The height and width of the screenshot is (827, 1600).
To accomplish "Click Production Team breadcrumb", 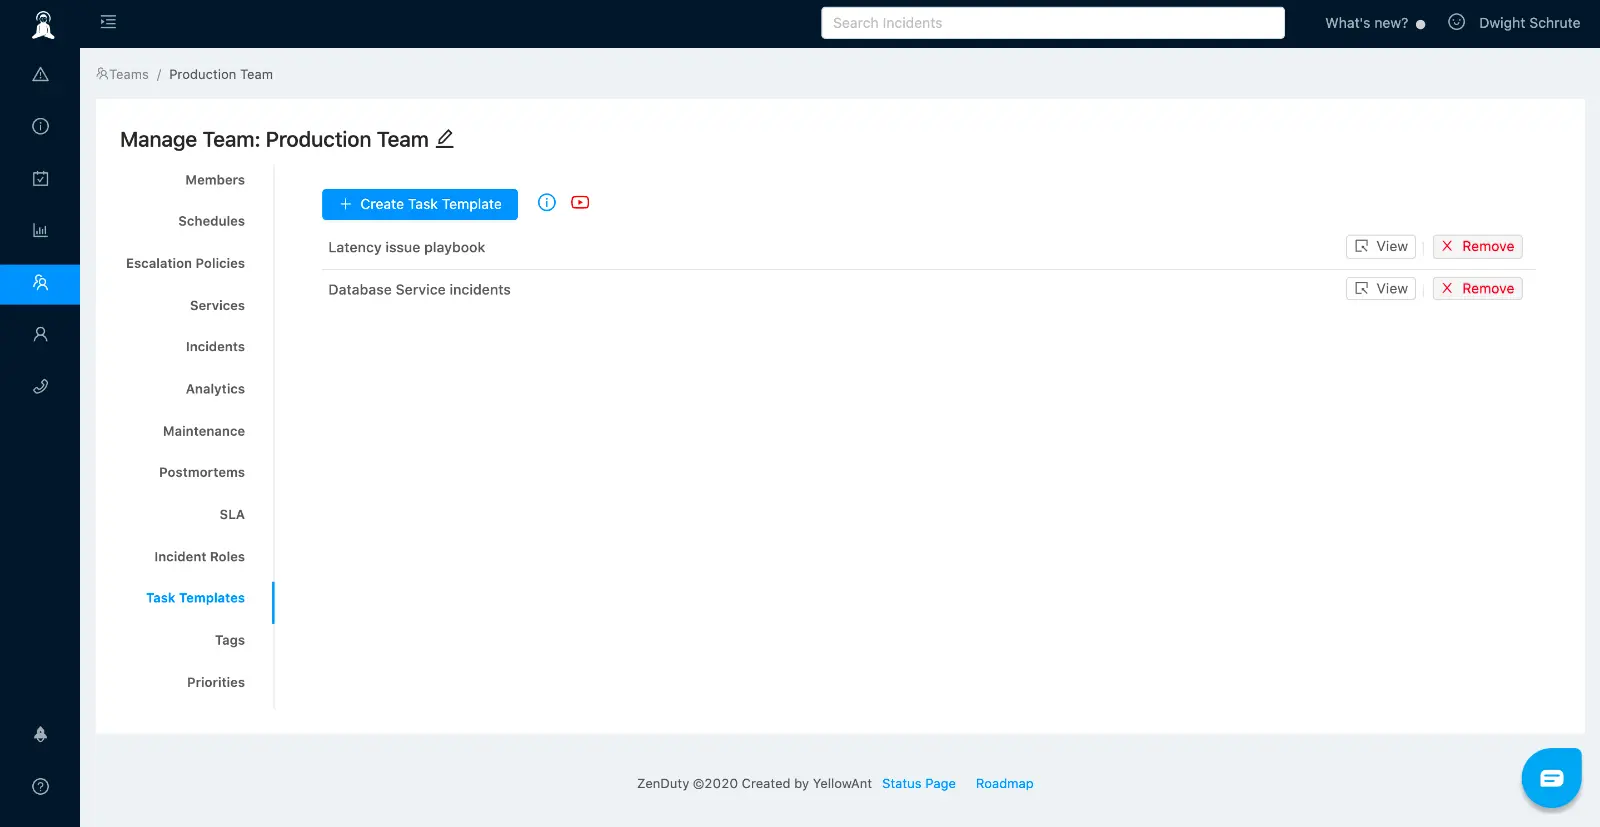I will pyautogui.click(x=221, y=74).
